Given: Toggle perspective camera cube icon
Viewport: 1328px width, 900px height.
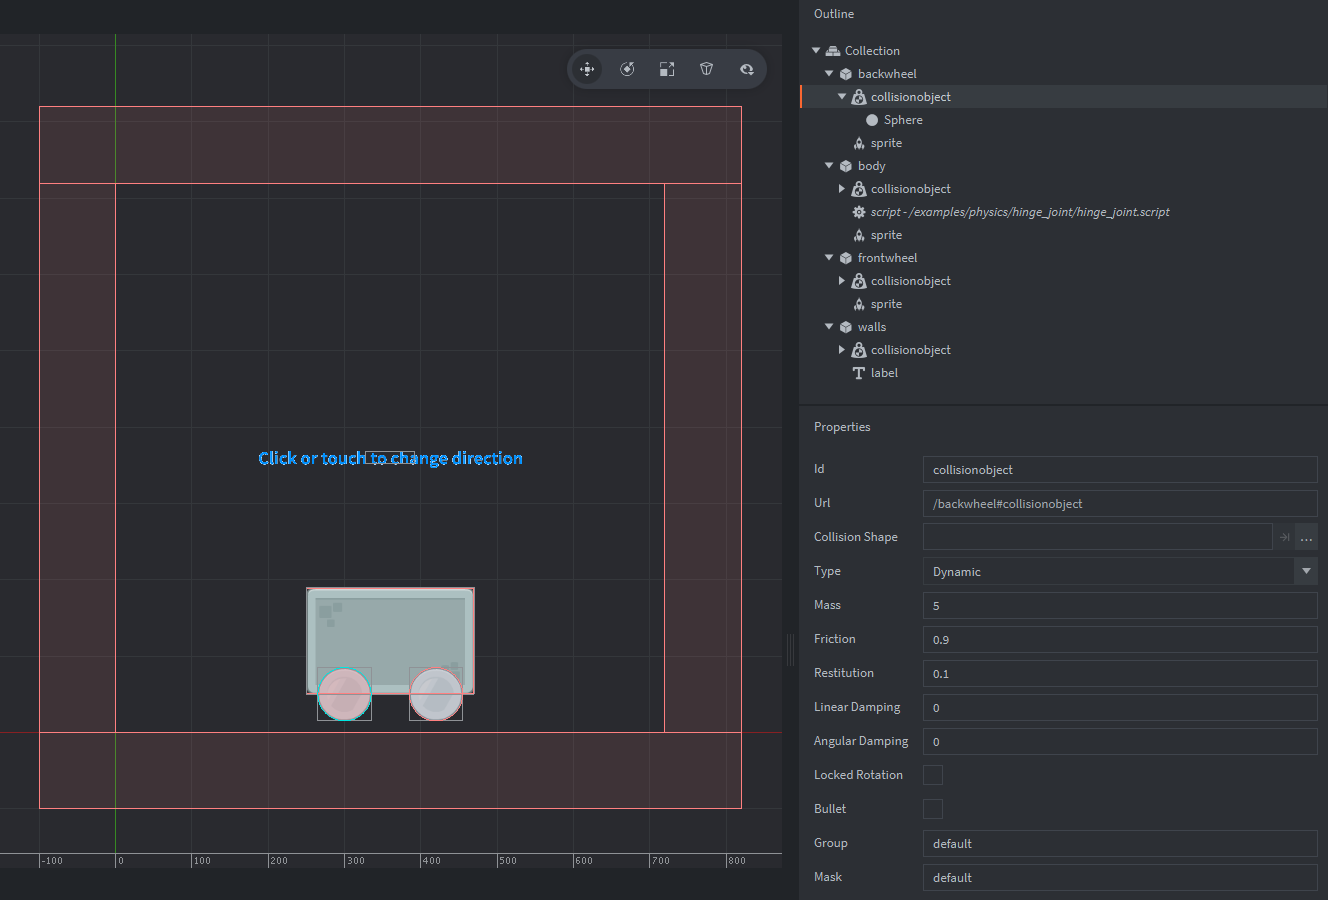Looking at the screenshot, I should [707, 69].
